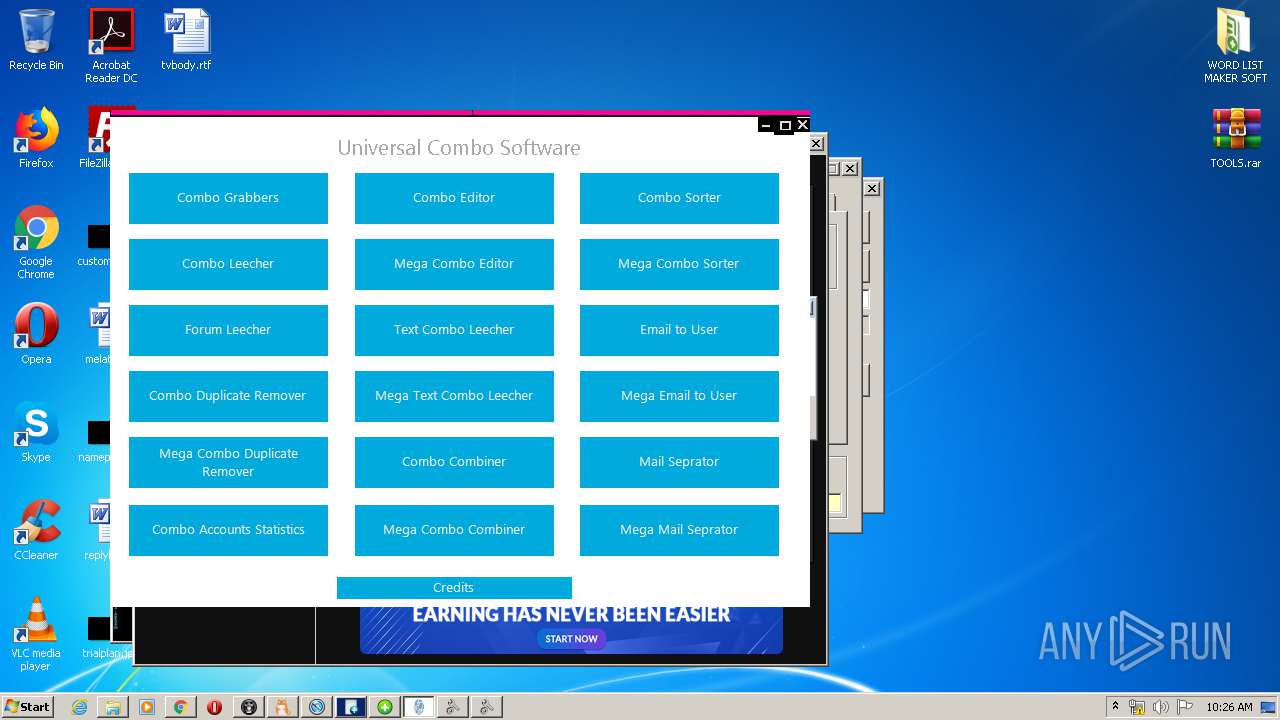Click Opera icon in taskbar
Image resolution: width=1280 pixels, height=720 pixels.
(x=214, y=707)
